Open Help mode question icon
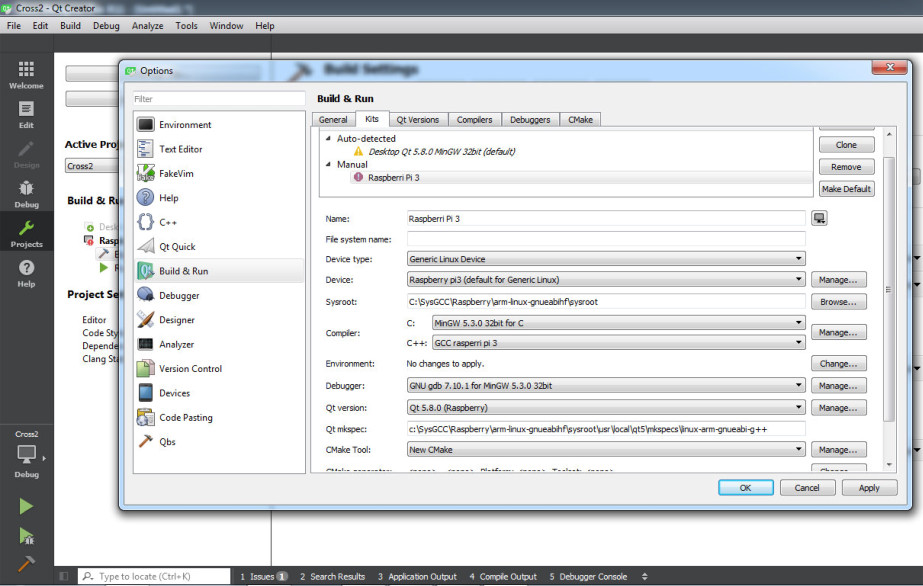This screenshot has height=586, width=923. click(x=26, y=274)
